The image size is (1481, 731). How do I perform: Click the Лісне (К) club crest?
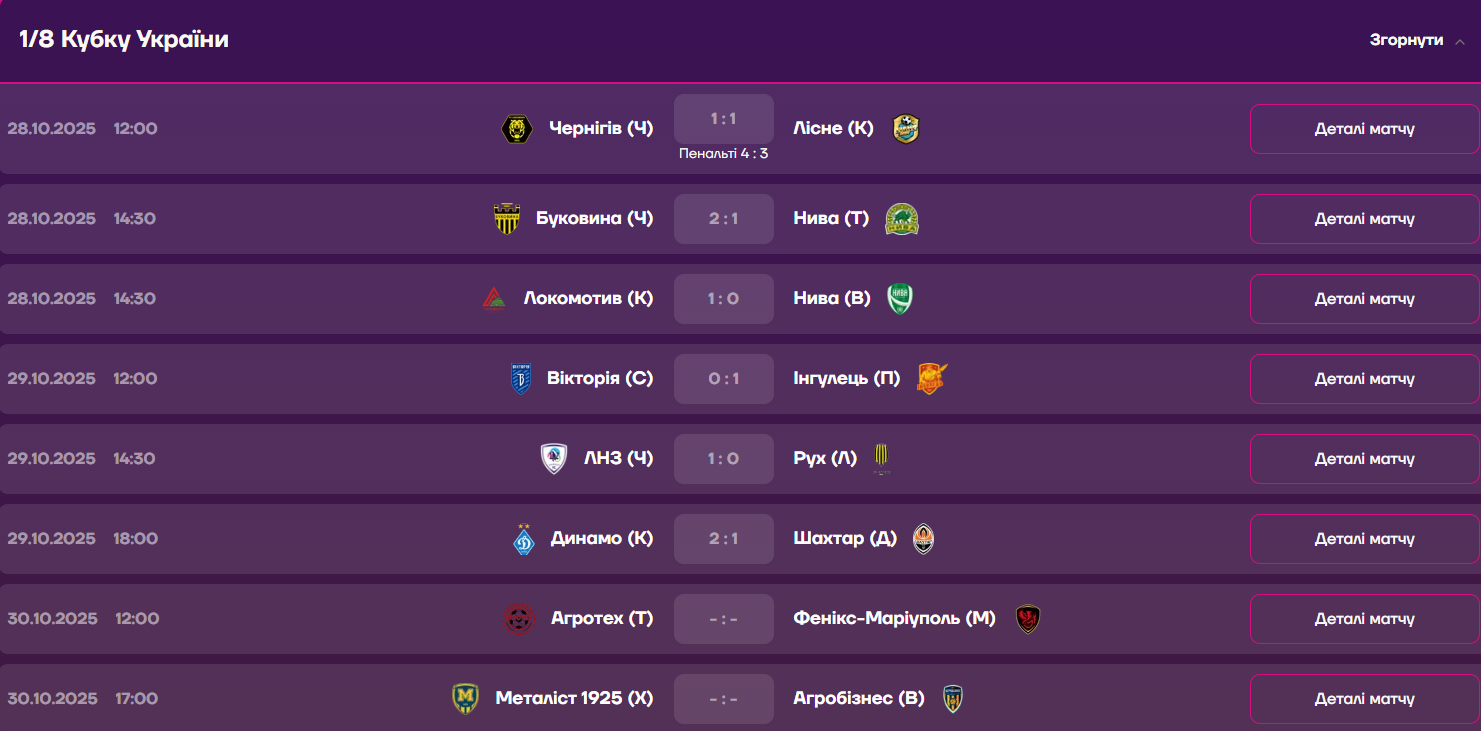coord(906,129)
